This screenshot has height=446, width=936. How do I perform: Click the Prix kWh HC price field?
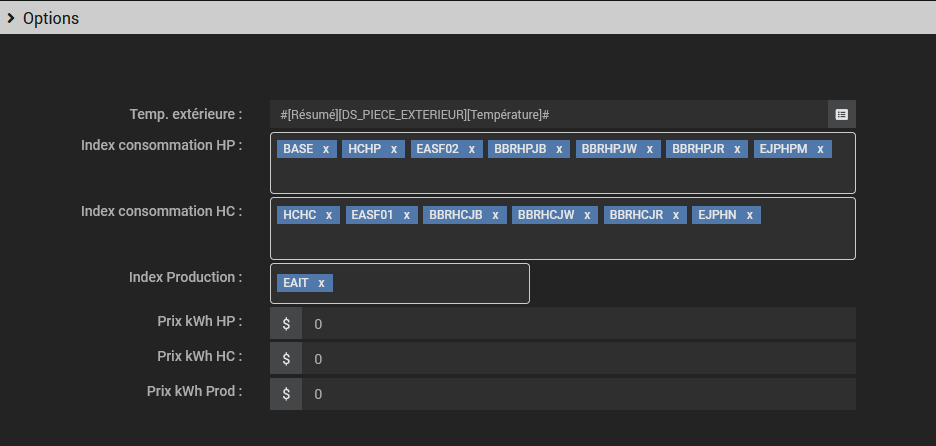[x=578, y=359]
